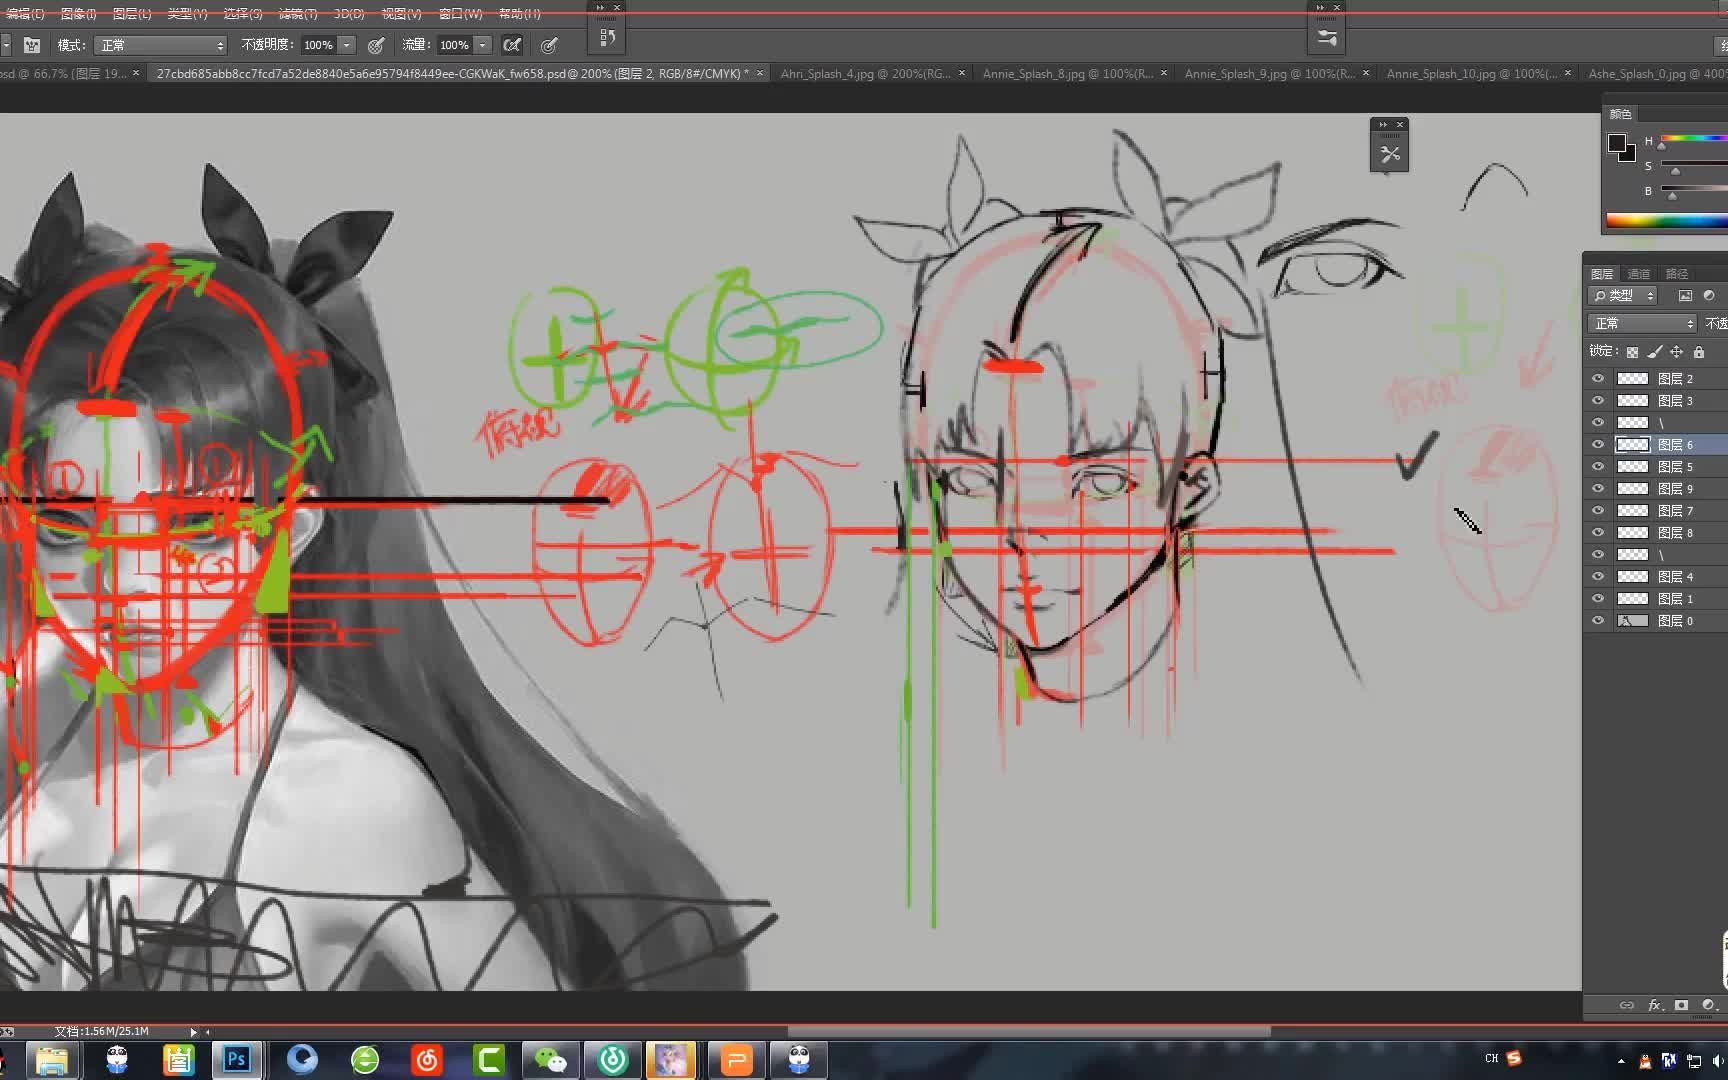1728x1080 pixels.
Task: Pick a color from the spectrum ramp
Action: 1666,220
